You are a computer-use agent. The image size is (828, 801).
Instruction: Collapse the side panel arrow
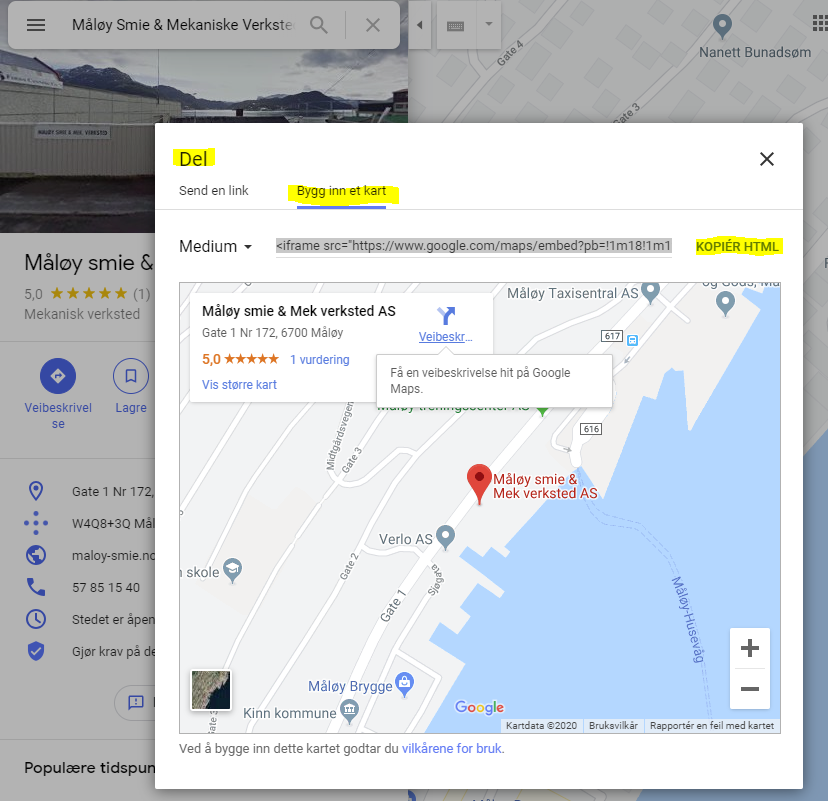pyautogui.click(x=420, y=25)
